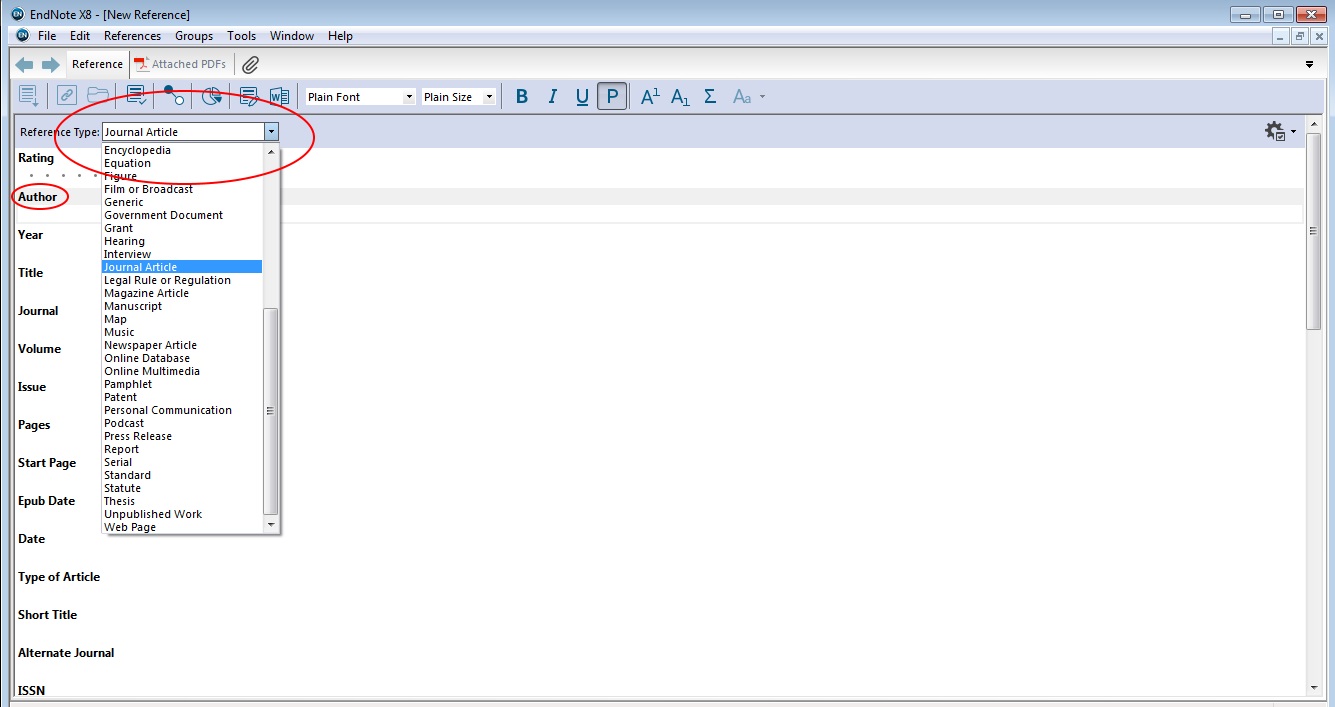1335x707 pixels.
Task: Open the Tools menu
Action: point(241,36)
